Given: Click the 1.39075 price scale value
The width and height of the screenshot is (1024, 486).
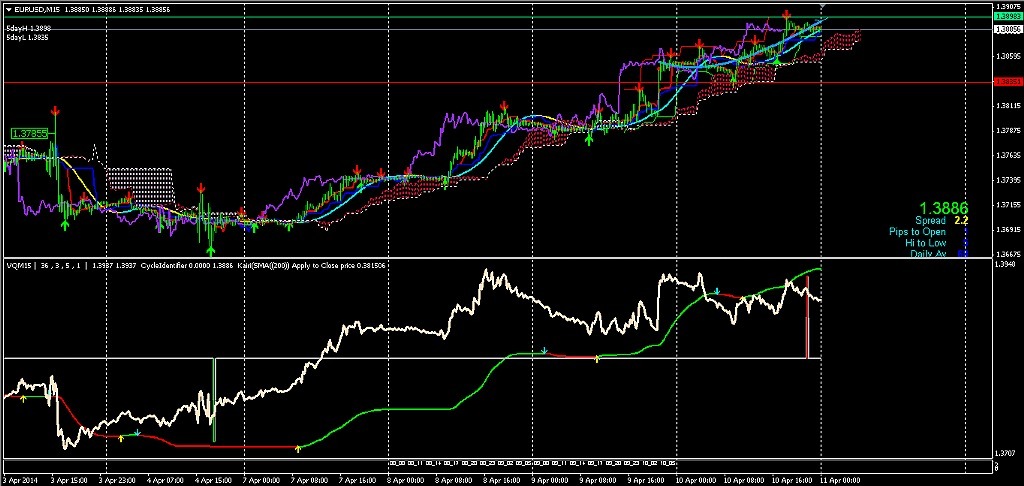Looking at the screenshot, I should pyautogui.click(x=1008, y=7).
